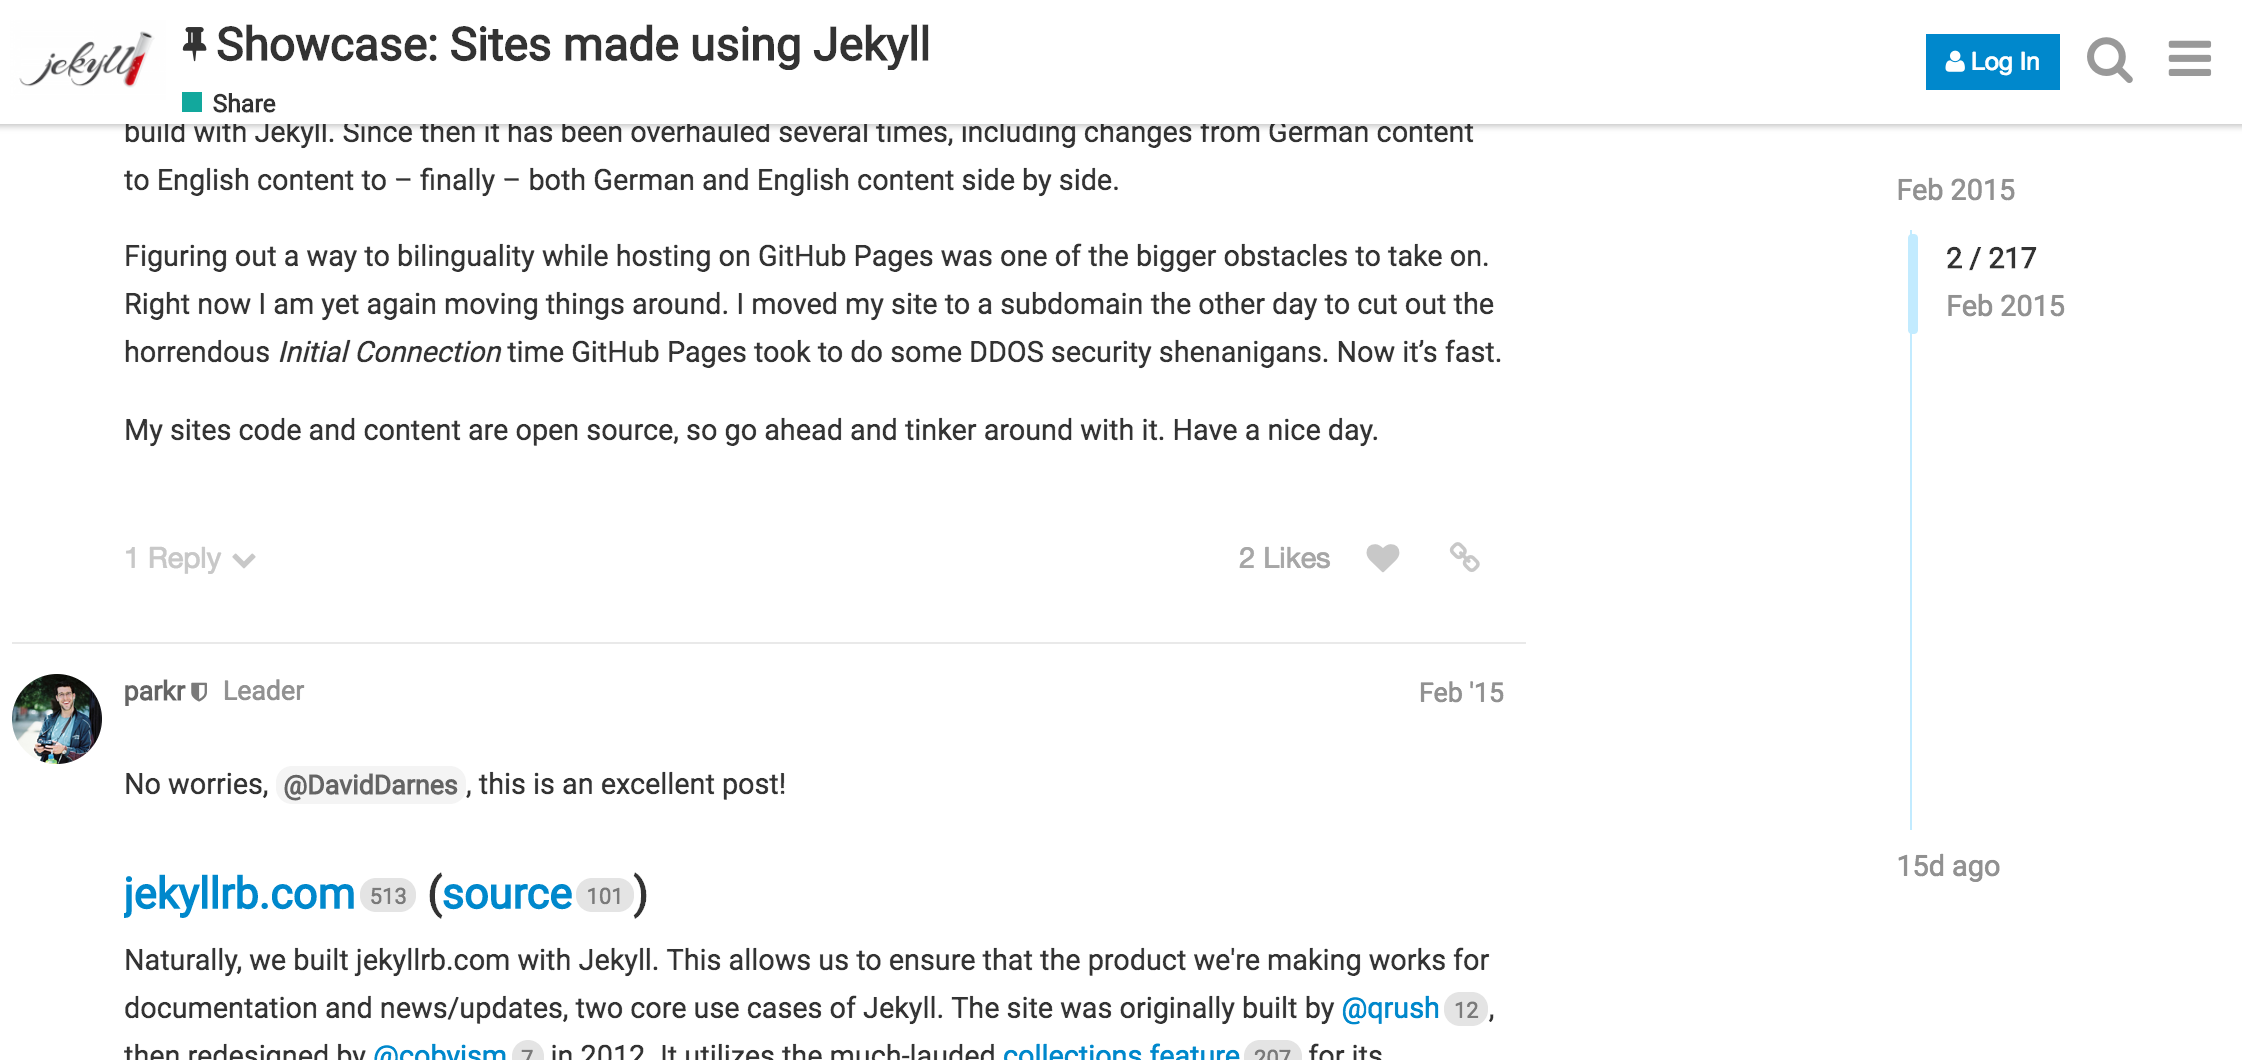Open the search magnifier icon
The height and width of the screenshot is (1060, 2242).
tap(2109, 61)
